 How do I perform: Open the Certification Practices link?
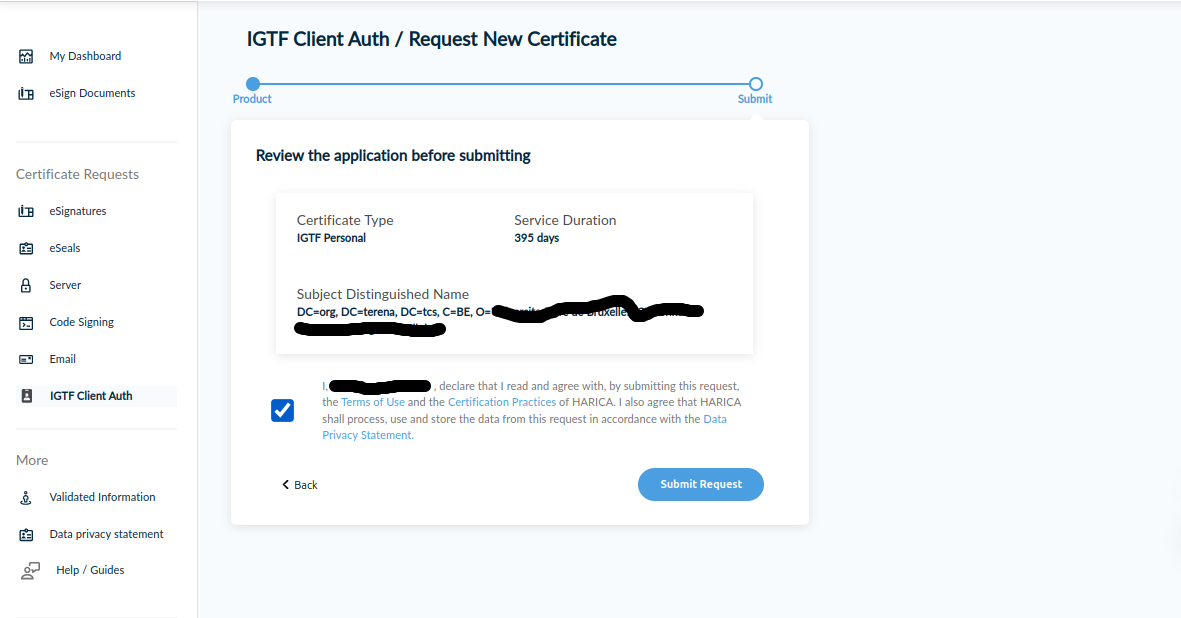[x=501, y=402]
